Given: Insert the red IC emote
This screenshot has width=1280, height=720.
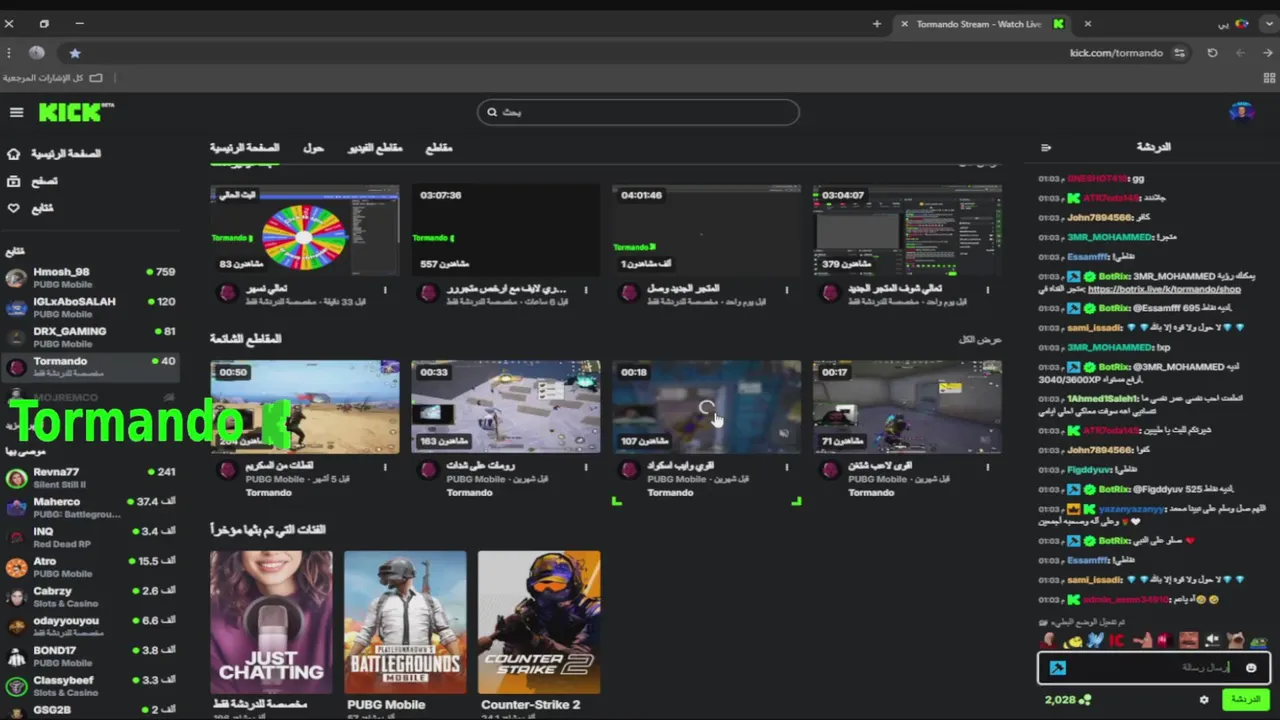Looking at the screenshot, I should click(1117, 640).
